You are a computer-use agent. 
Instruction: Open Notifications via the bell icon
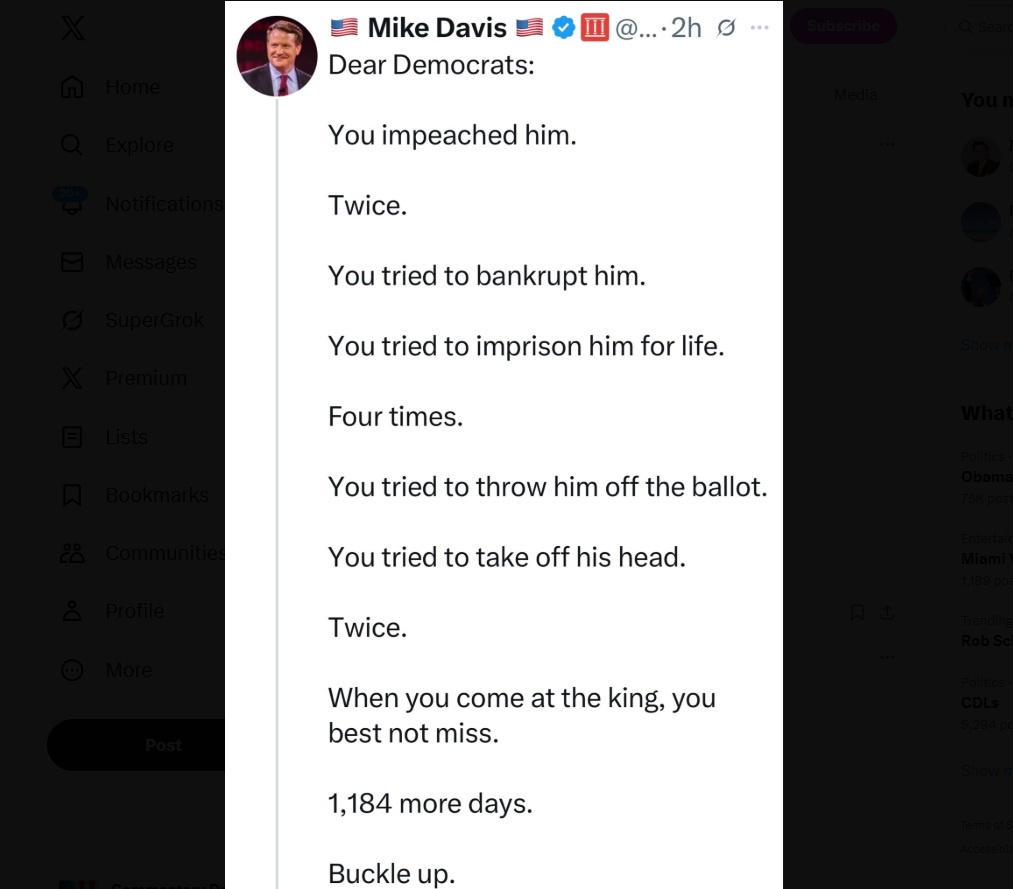pos(72,204)
